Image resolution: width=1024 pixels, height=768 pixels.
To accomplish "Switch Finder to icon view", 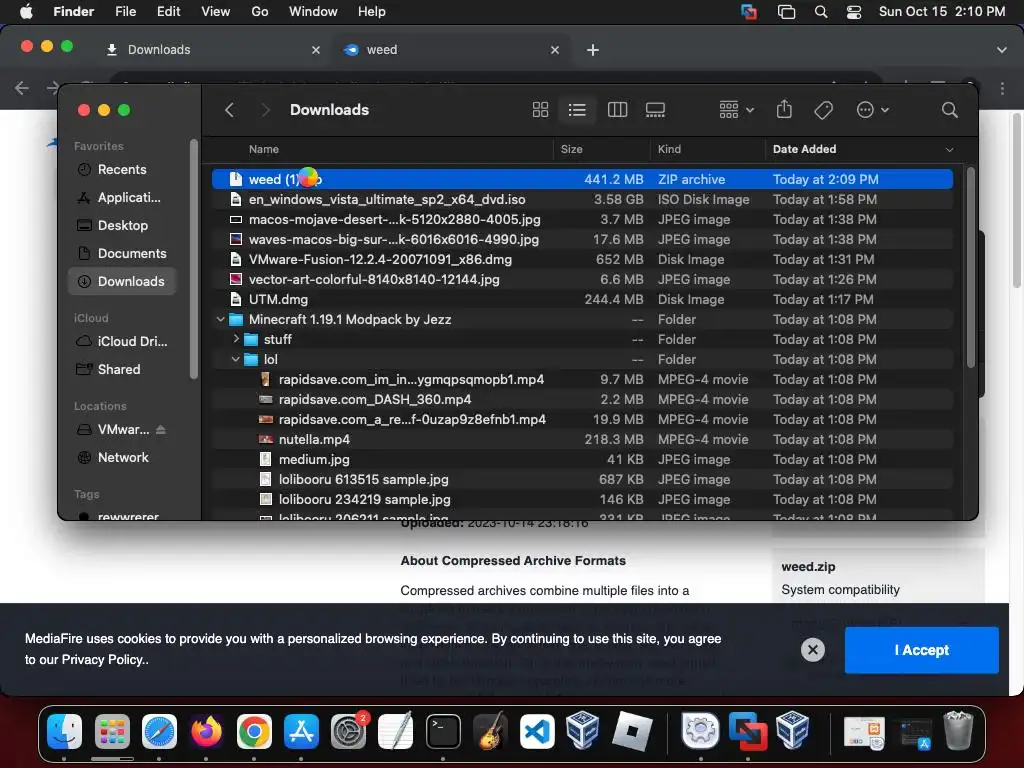I will click(x=540, y=110).
